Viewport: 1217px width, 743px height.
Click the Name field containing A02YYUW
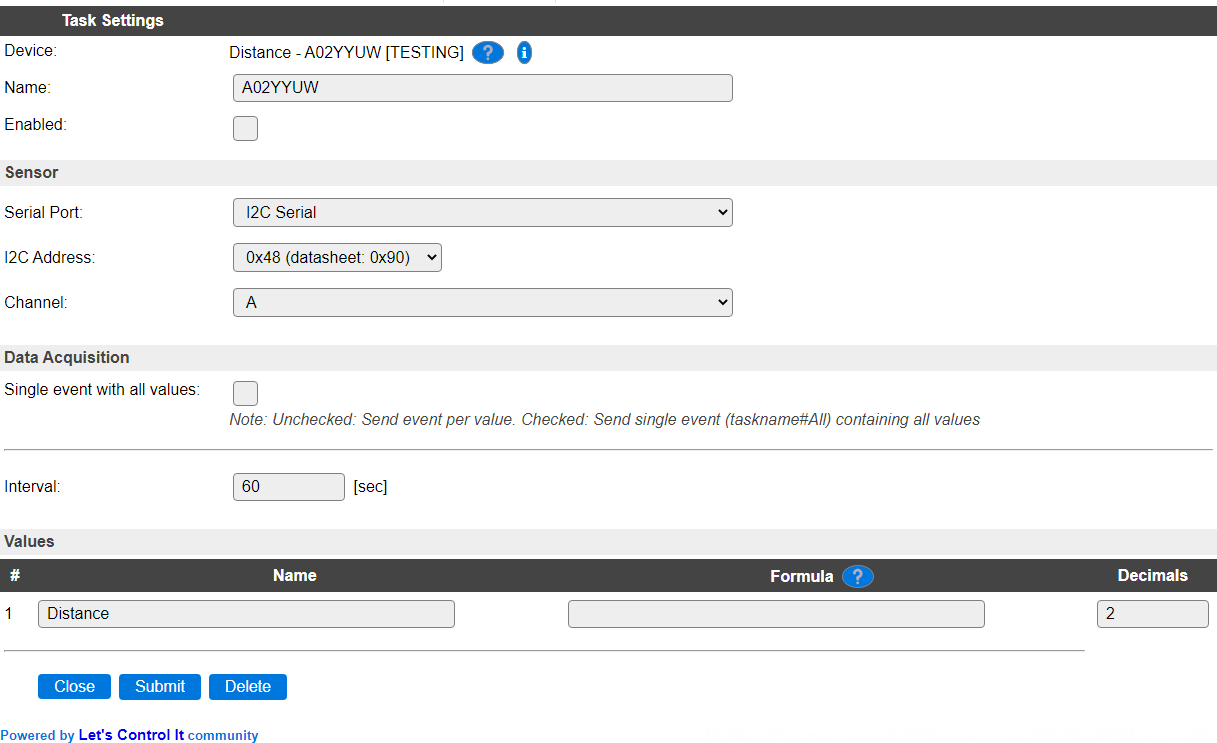[x=482, y=88]
